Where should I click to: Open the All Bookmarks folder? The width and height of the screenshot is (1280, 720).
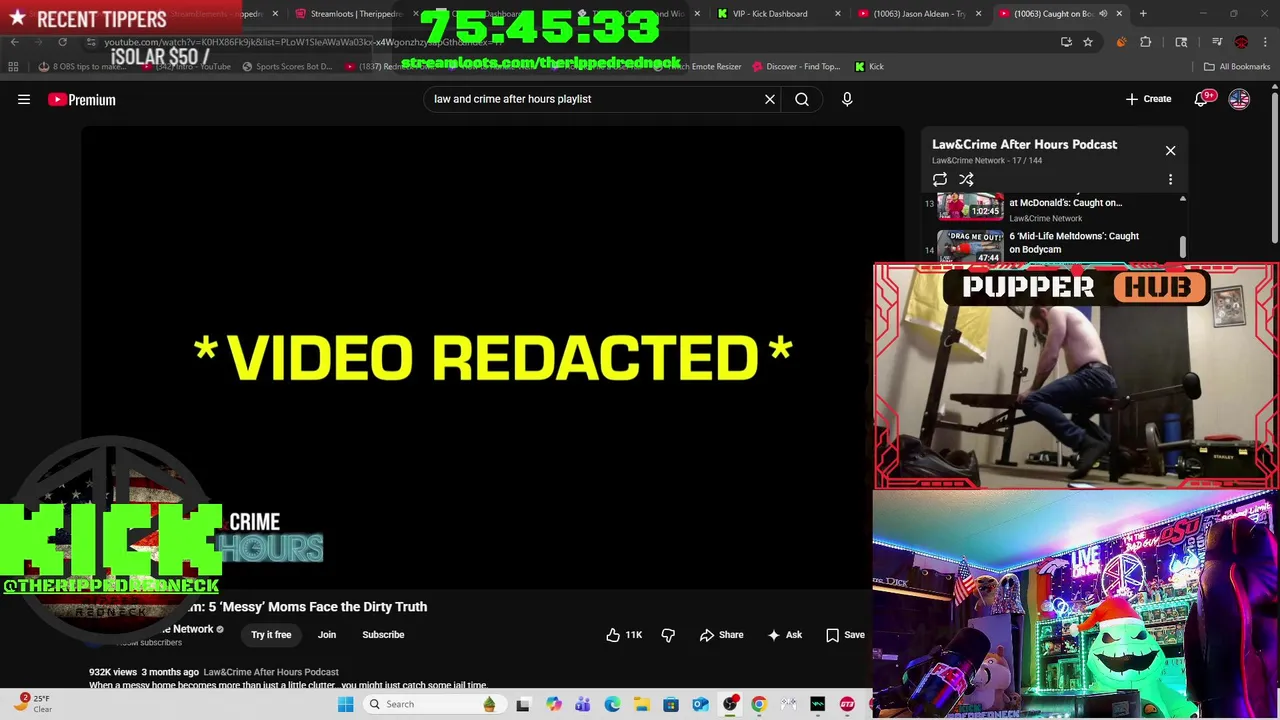[x=1237, y=67]
